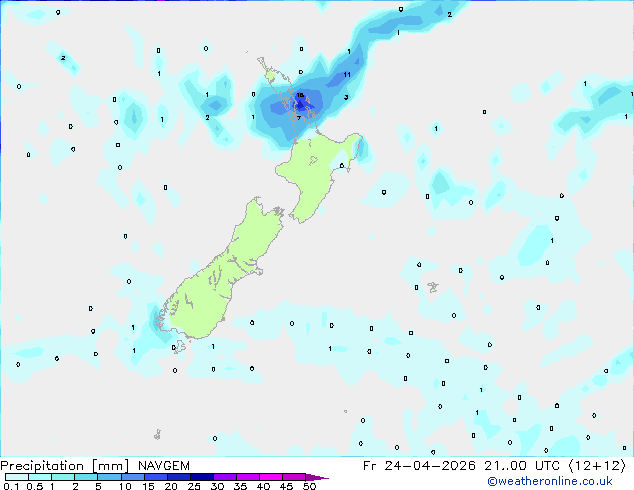This screenshot has height=490, width=634.
Task: Click the legend label '0.5'
Action: (x=34, y=486)
